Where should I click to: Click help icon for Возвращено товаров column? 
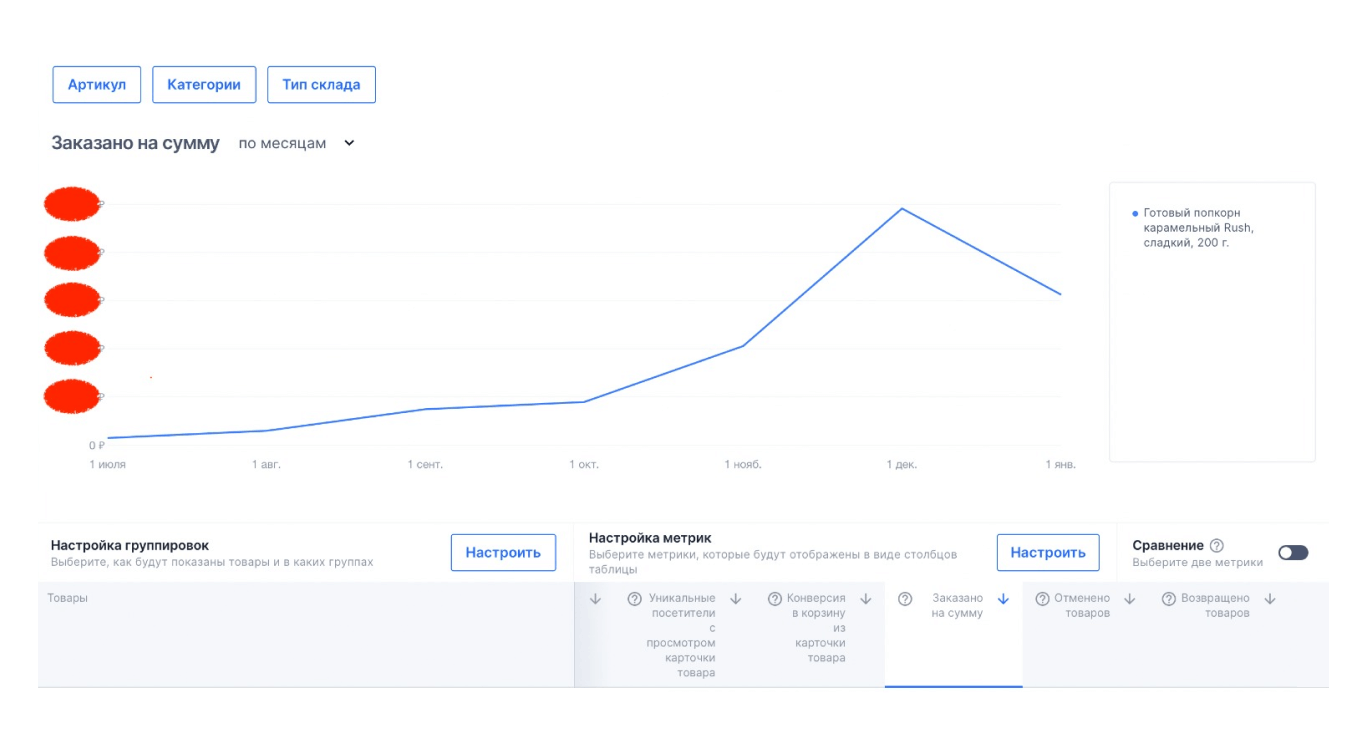[1168, 599]
